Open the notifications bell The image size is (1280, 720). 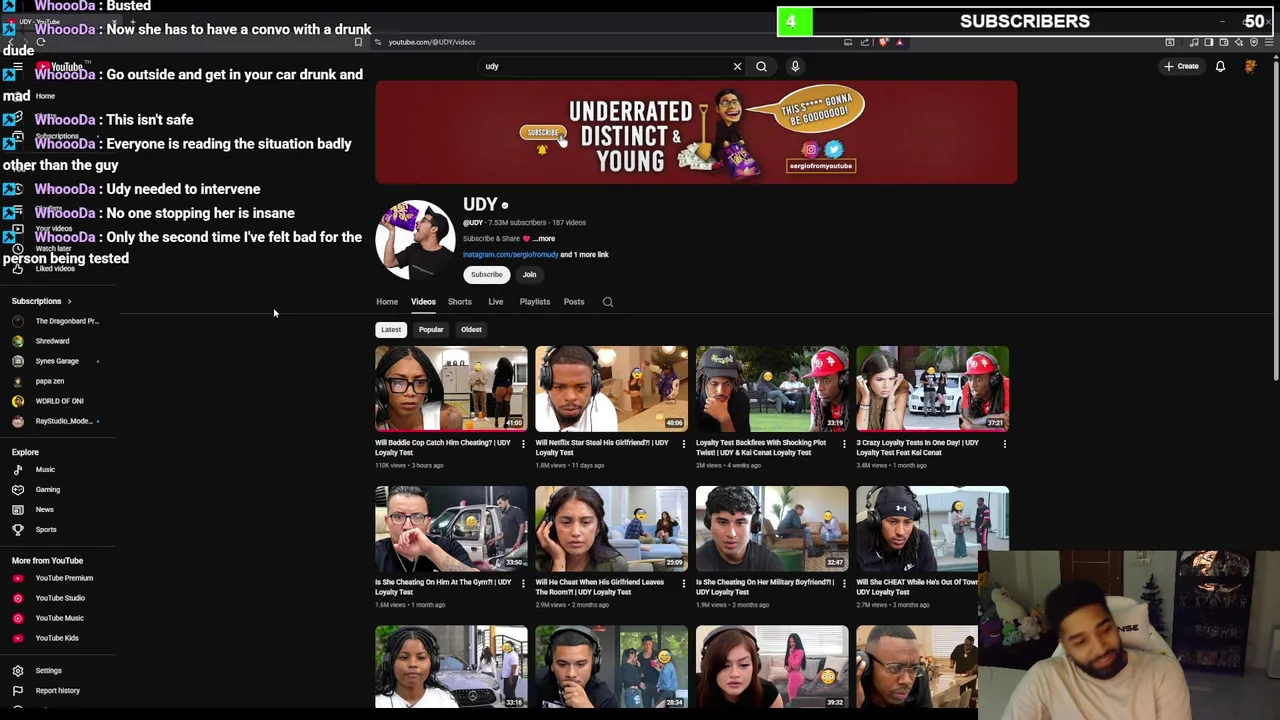(1220, 67)
